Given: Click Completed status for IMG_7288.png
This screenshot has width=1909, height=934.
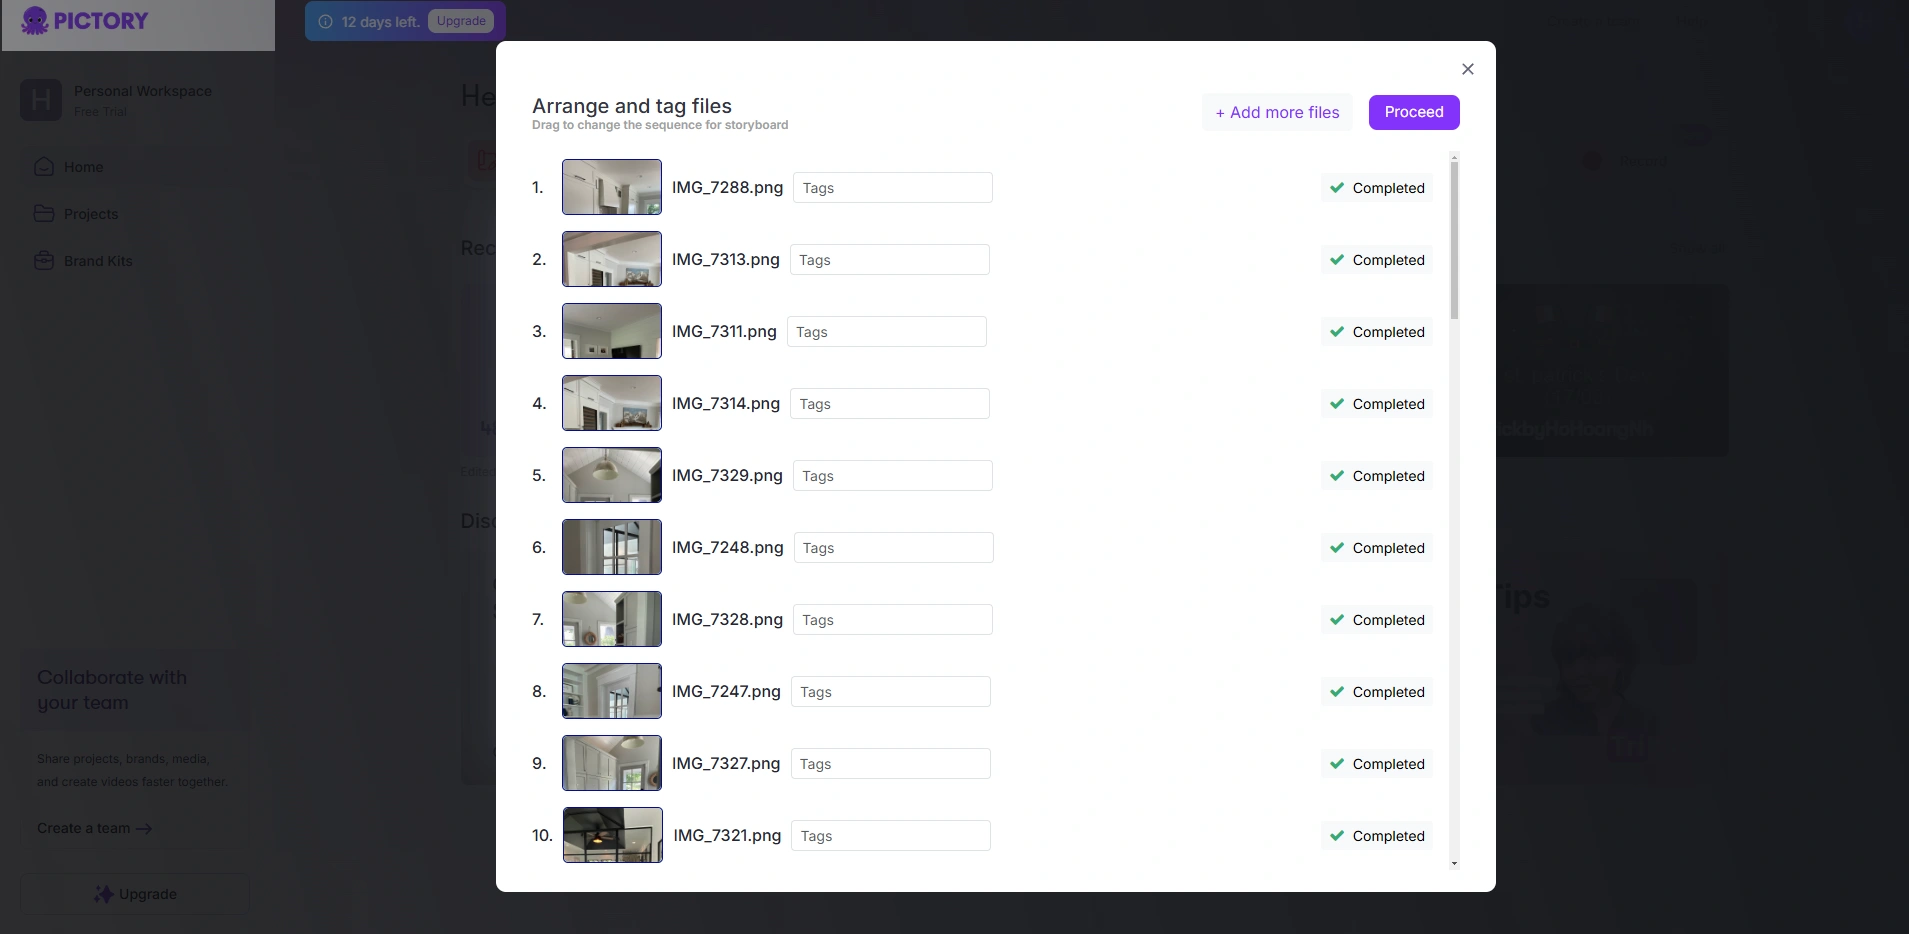Looking at the screenshot, I should (x=1377, y=188).
